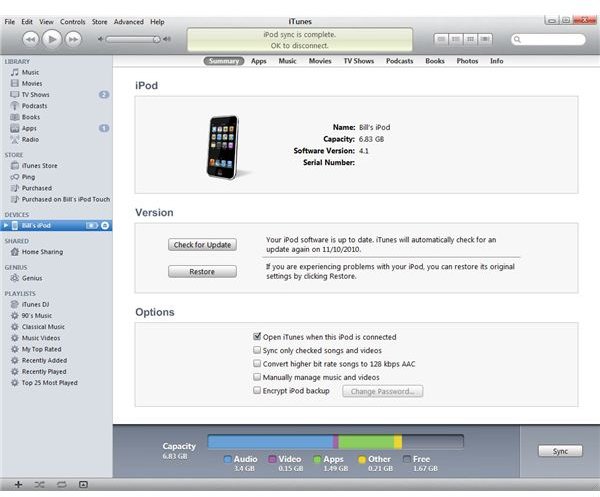Open the Controls menu
Image resolution: width=600 pixels, height=497 pixels.
[x=73, y=22]
